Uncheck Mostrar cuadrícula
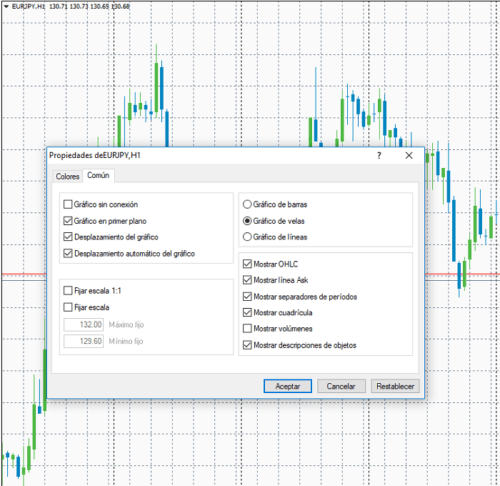Image resolution: width=500 pixels, height=486 pixels. click(247, 312)
